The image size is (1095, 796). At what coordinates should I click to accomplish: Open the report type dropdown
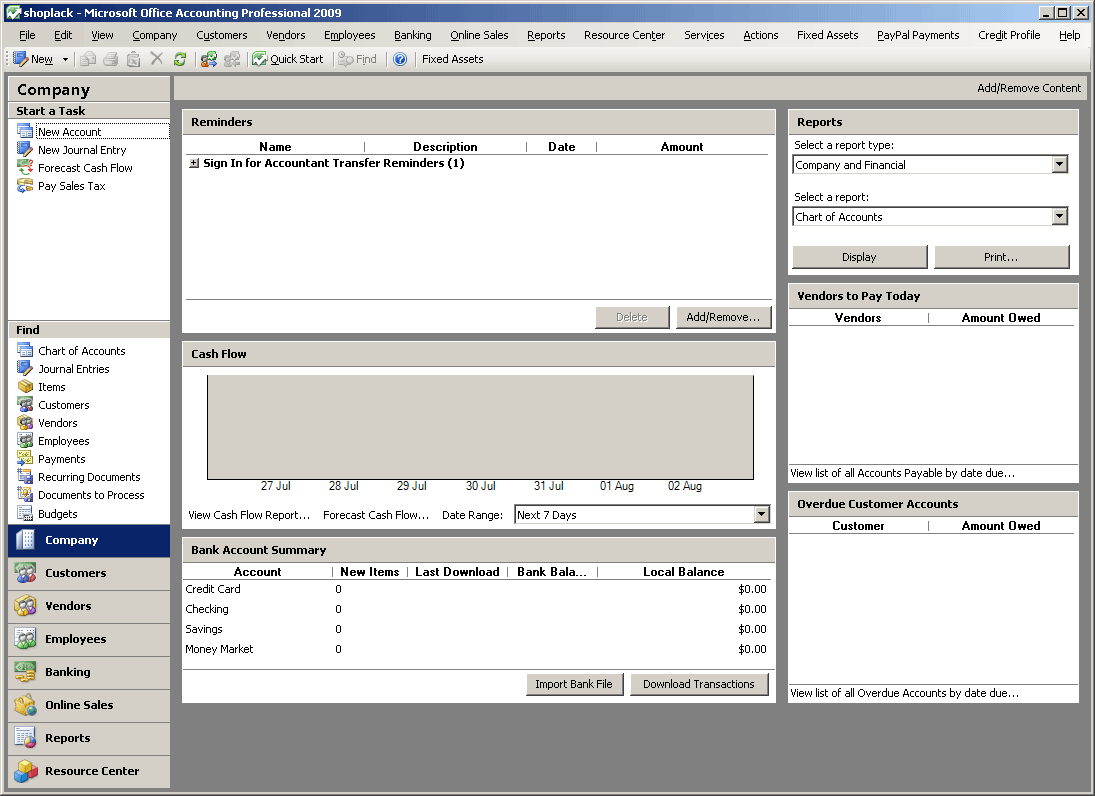(x=1059, y=165)
